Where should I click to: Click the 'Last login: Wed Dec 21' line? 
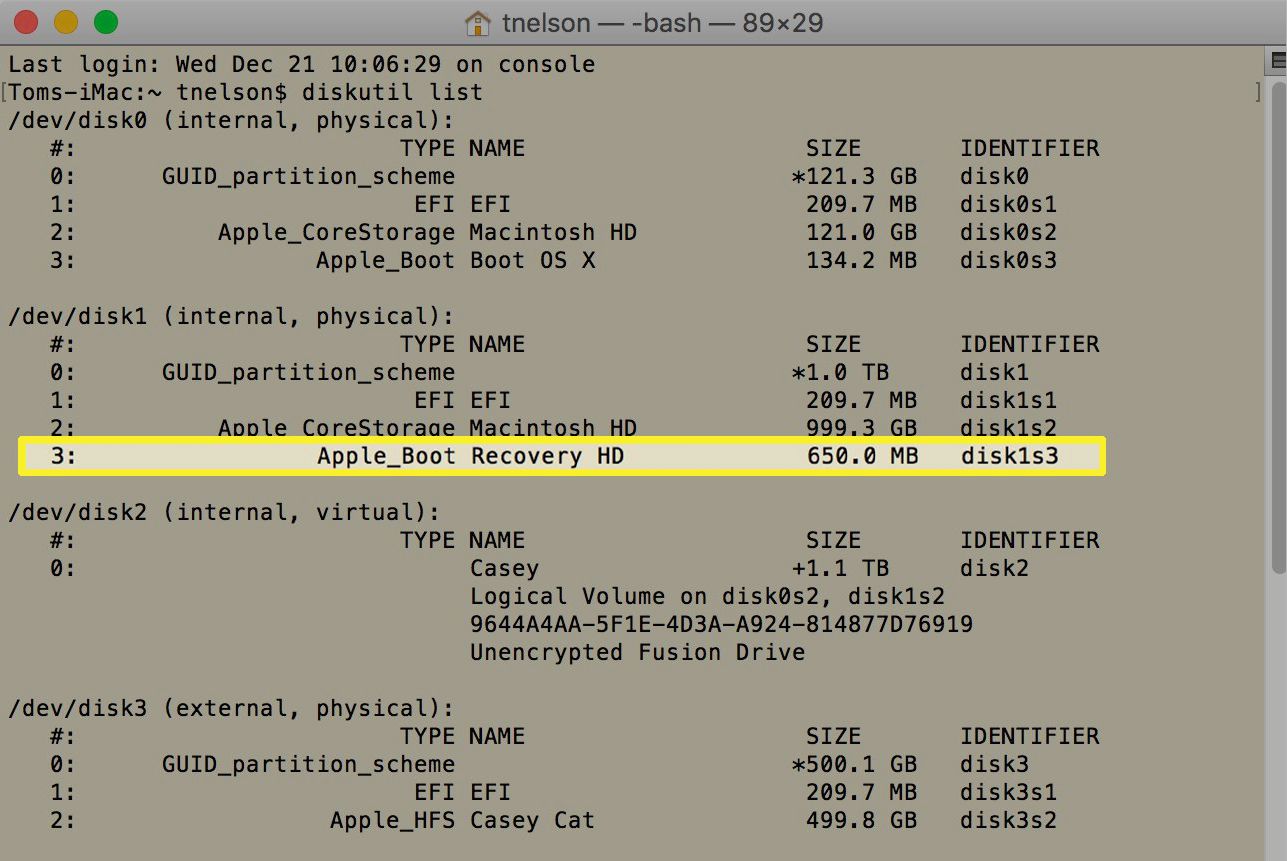[302, 65]
